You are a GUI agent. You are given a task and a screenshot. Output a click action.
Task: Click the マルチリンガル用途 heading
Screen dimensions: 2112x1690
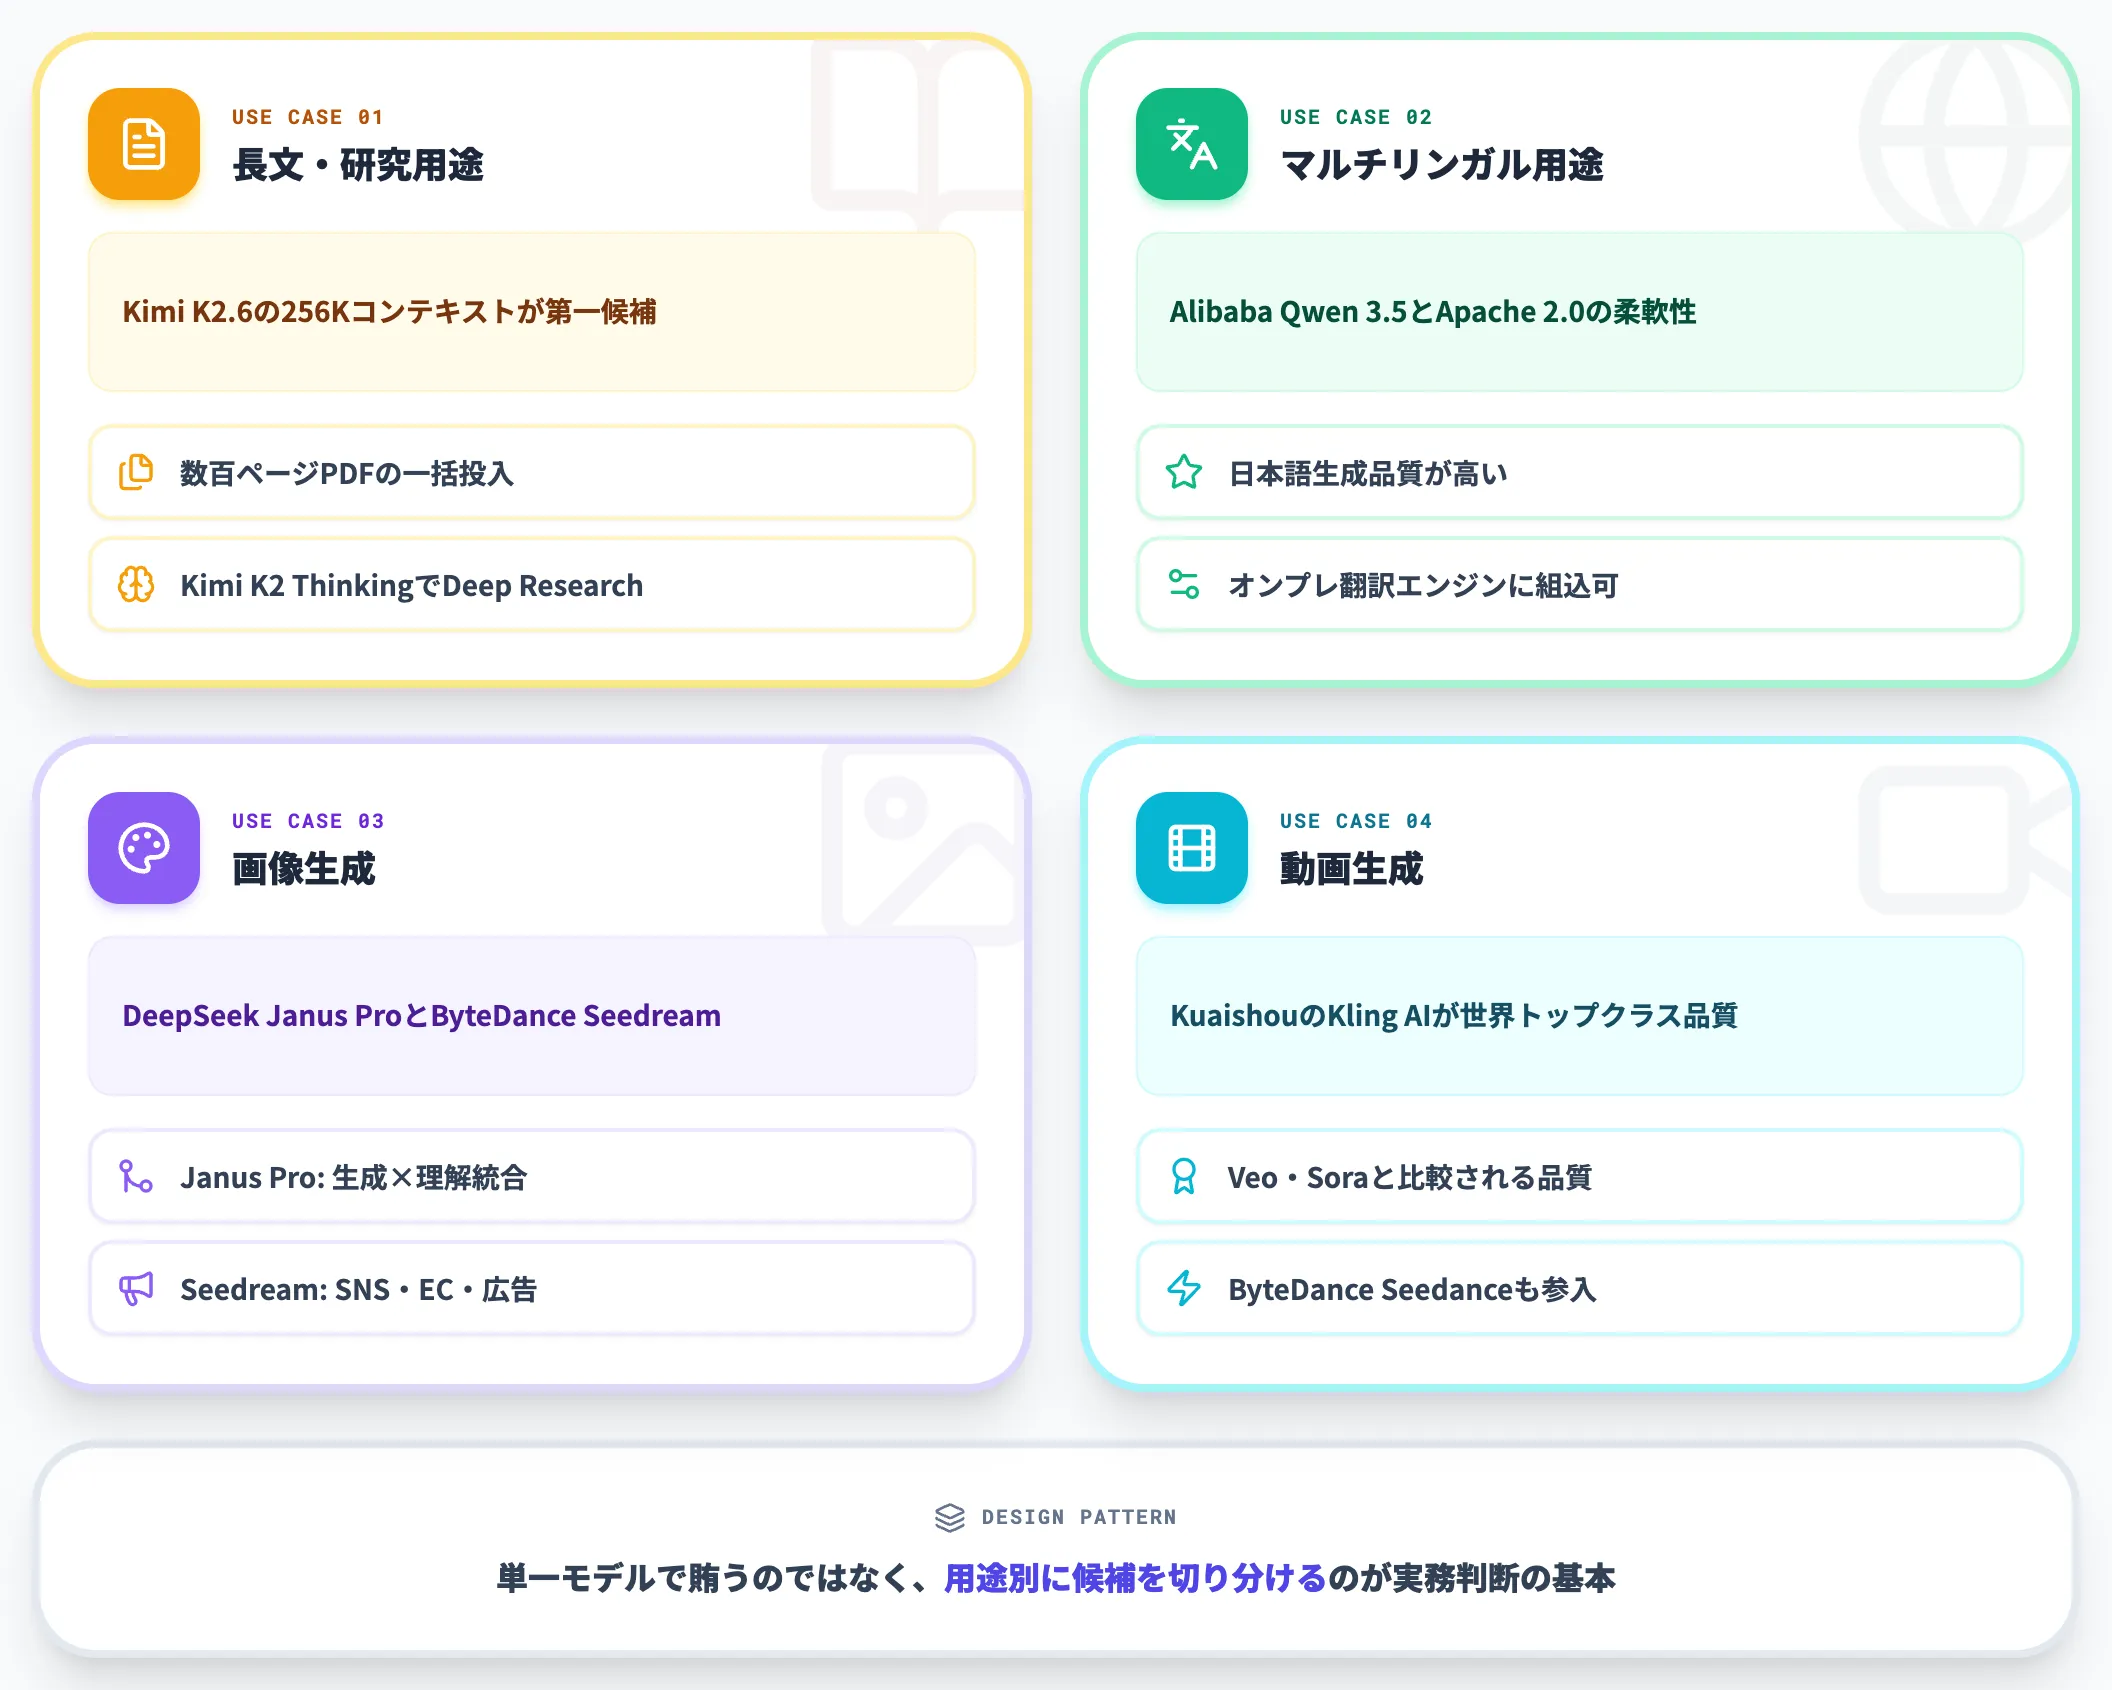(x=1442, y=165)
